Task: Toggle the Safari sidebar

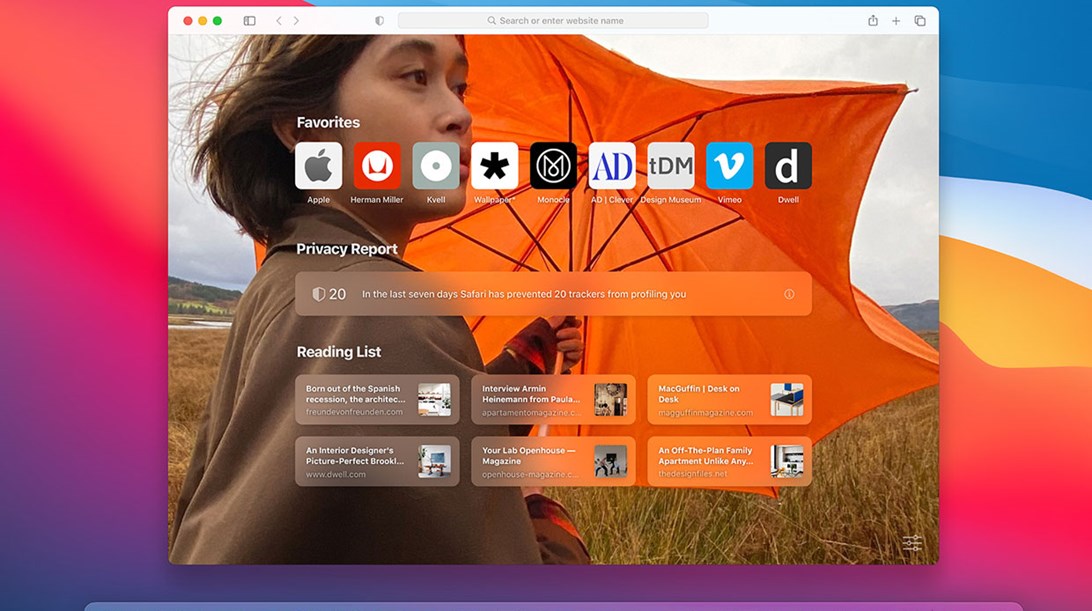Action: [x=249, y=21]
